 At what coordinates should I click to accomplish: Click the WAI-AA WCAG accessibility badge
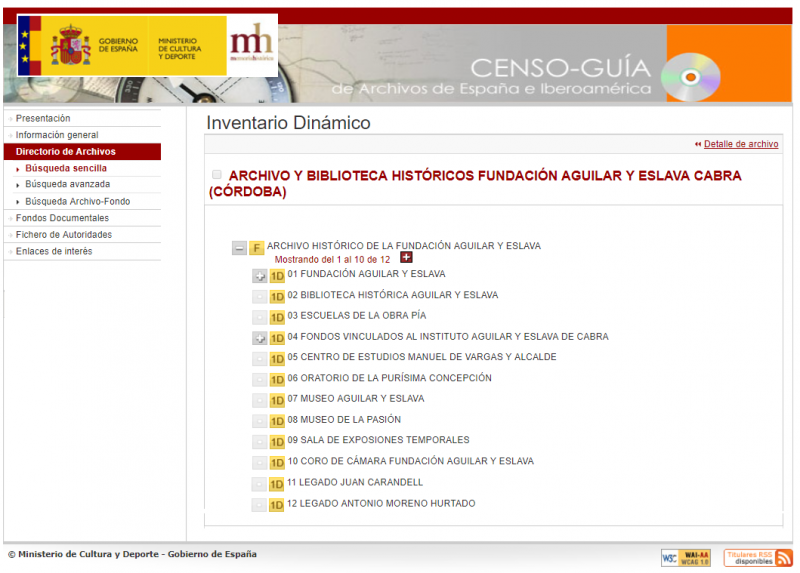point(685,557)
